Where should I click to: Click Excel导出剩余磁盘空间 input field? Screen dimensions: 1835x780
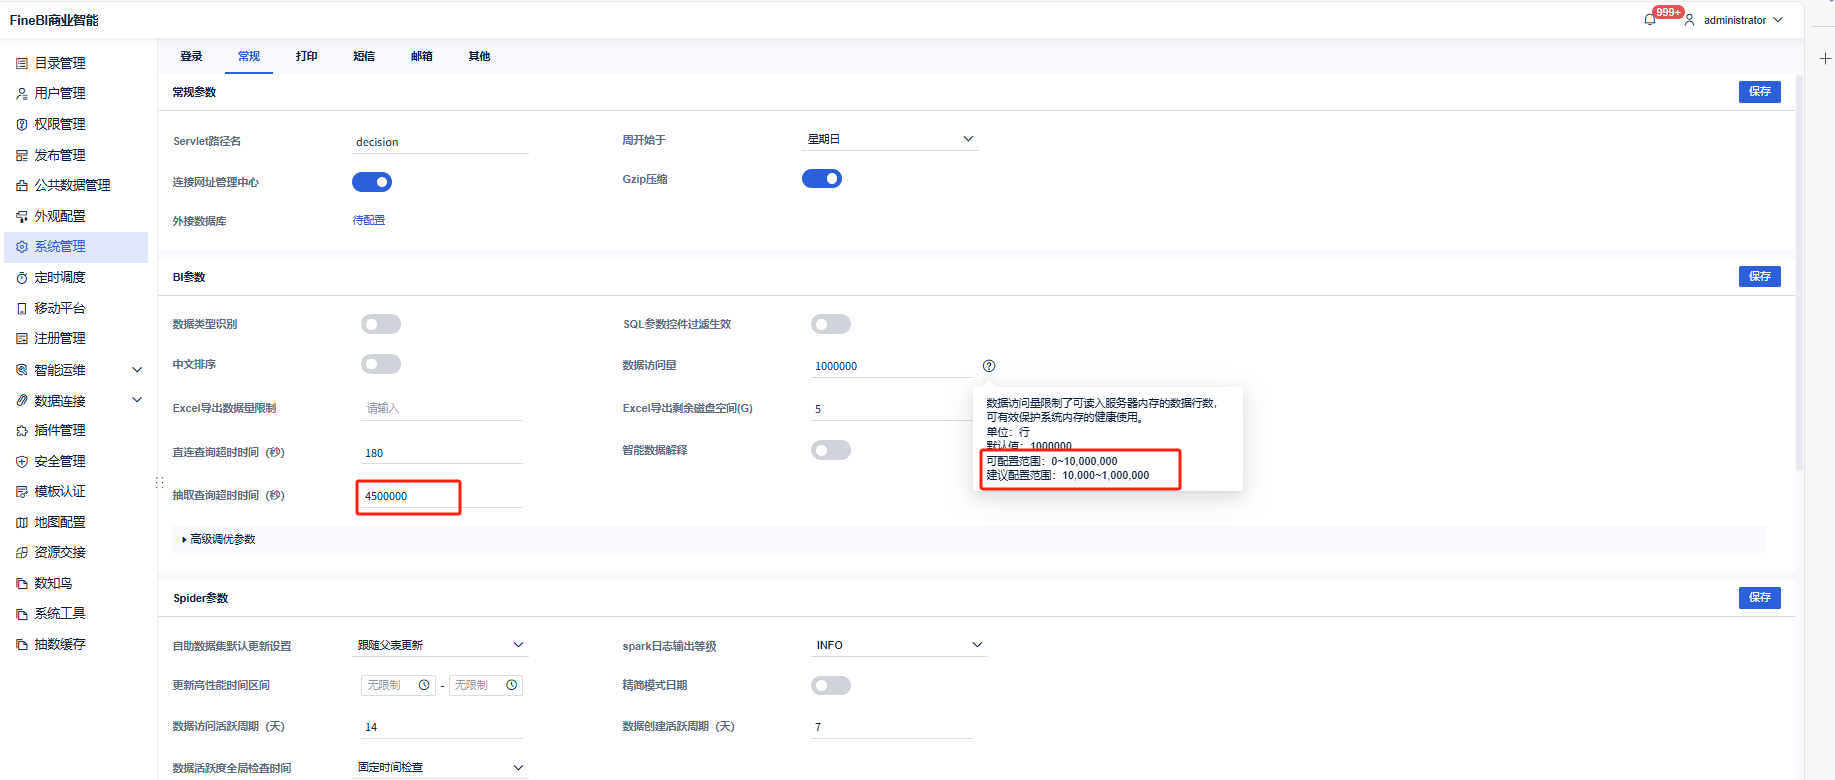(x=891, y=409)
